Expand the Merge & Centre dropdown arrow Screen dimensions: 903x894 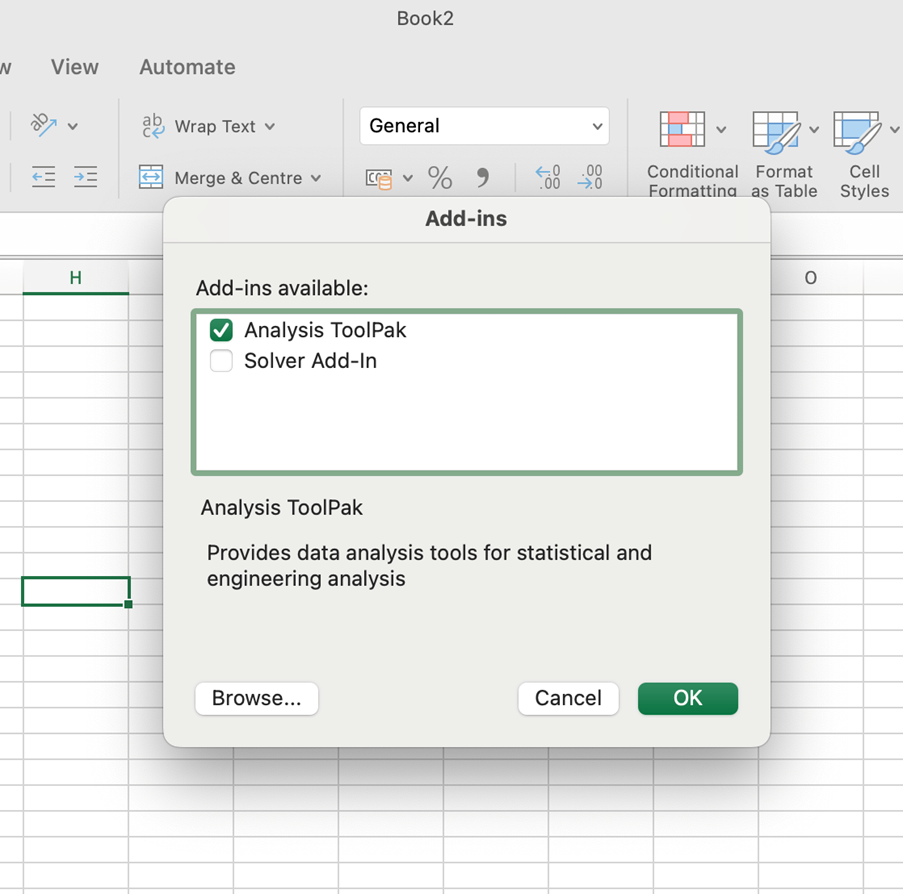point(316,178)
